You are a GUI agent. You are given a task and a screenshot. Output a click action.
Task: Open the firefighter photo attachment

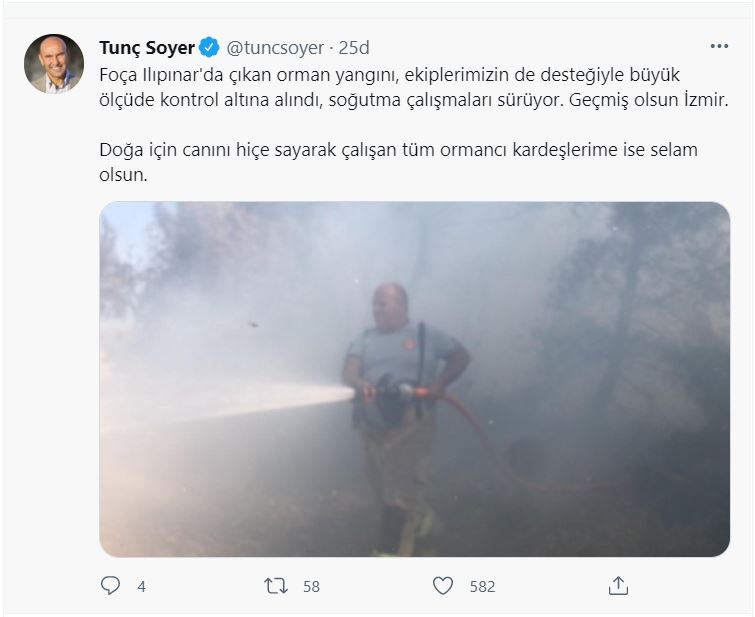point(415,379)
